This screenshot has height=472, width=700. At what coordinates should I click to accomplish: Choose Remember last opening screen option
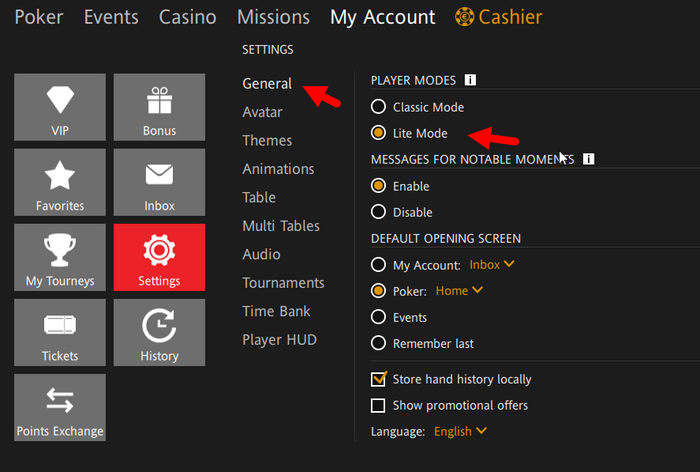378,343
